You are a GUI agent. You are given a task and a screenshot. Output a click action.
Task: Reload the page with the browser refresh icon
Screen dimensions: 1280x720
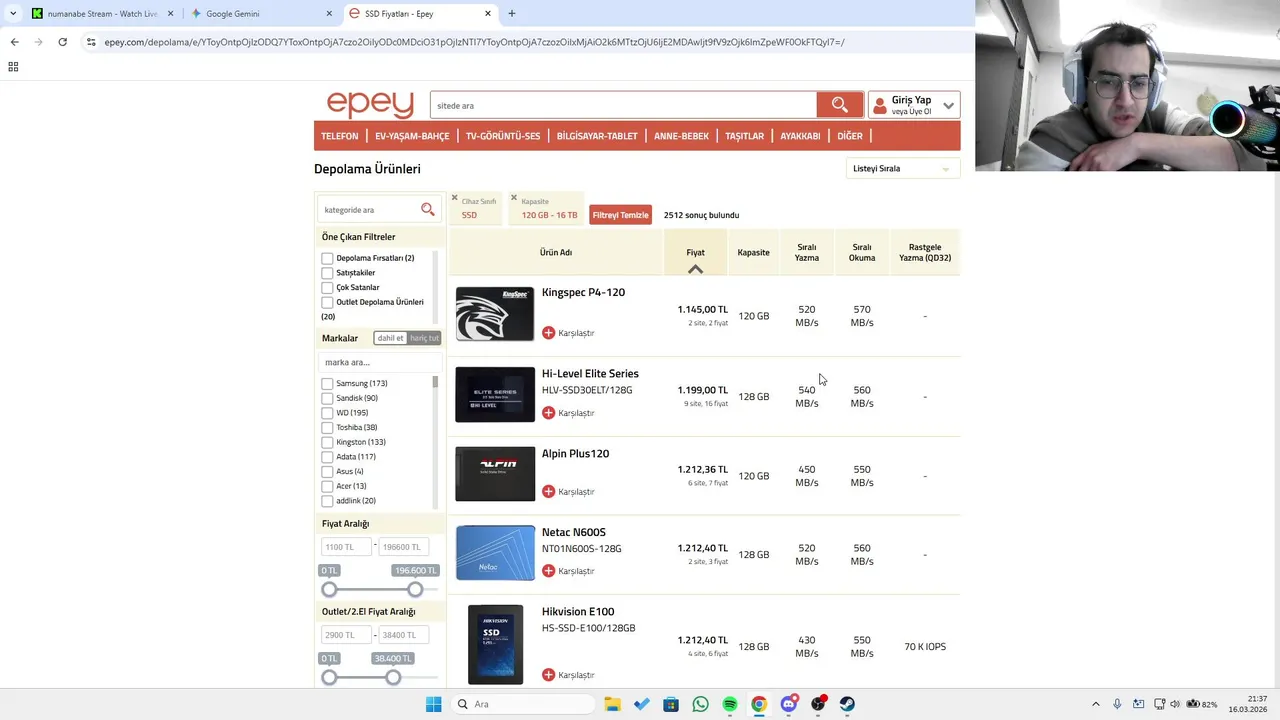pos(62,42)
